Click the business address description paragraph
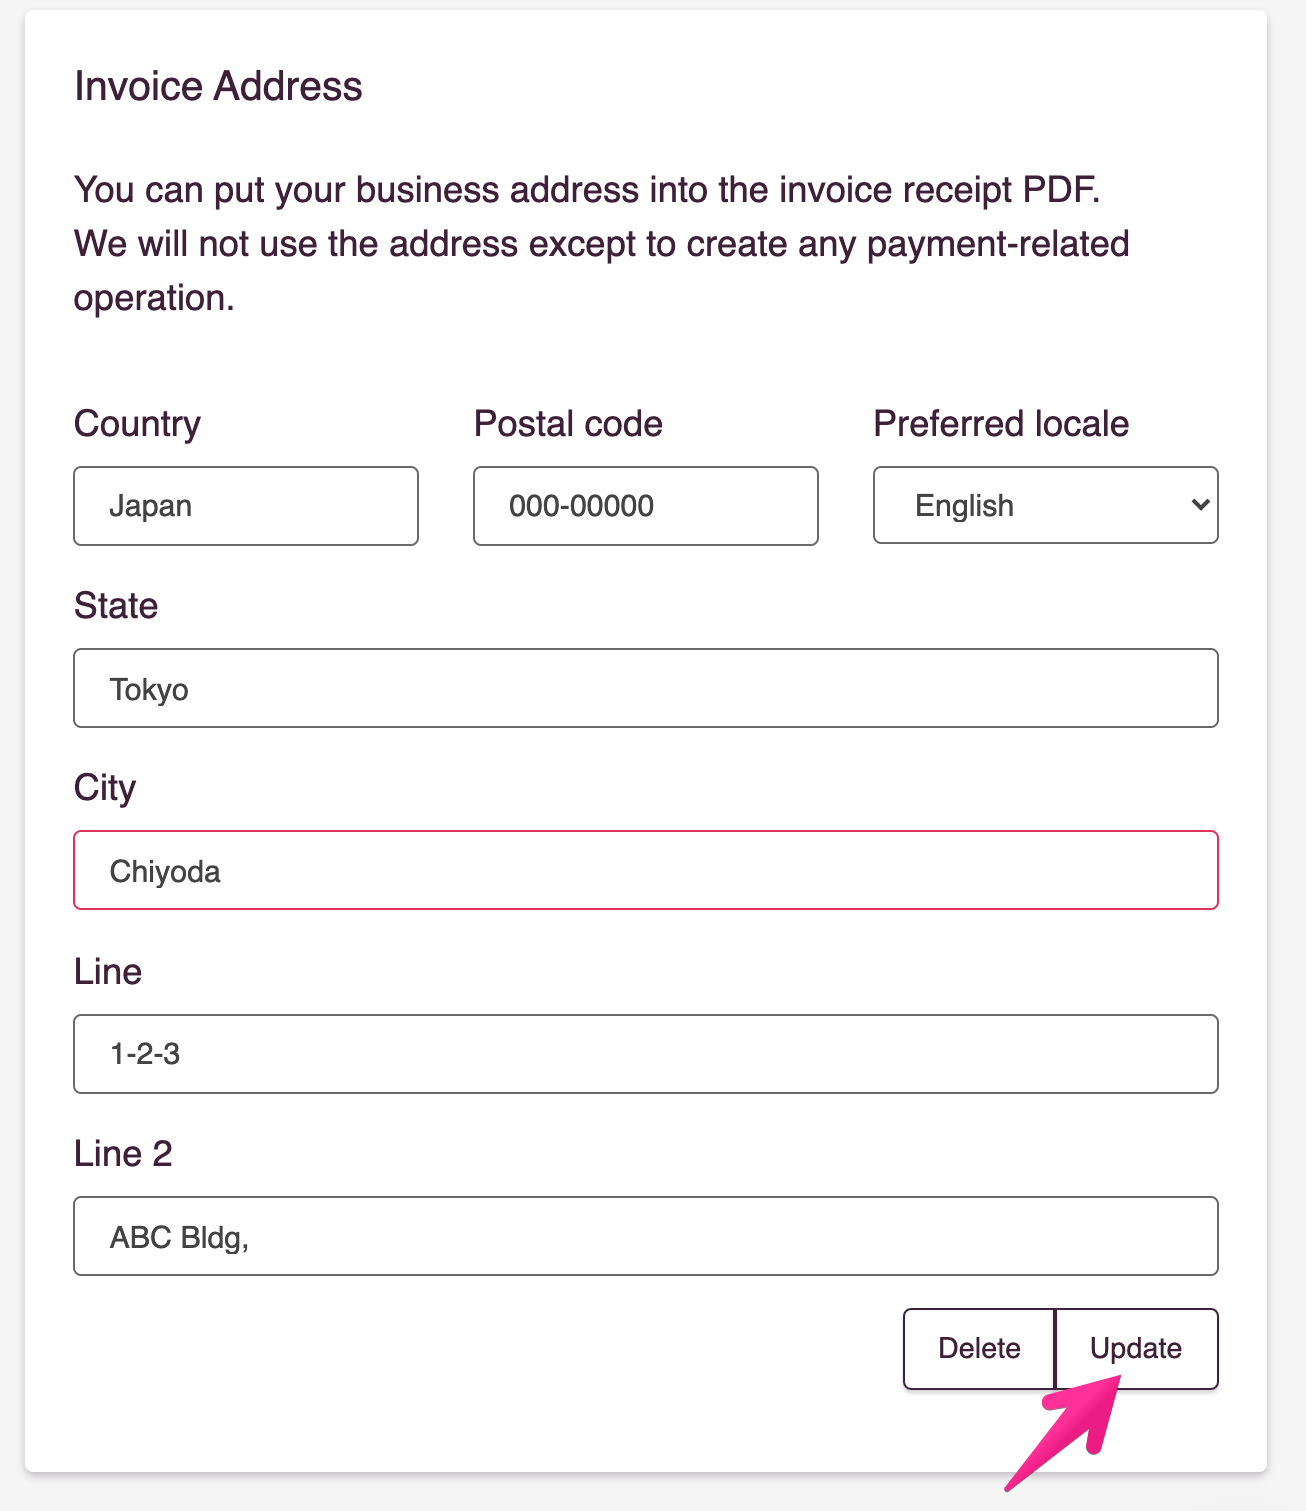Screen dimensions: 1306x1511 pos(602,244)
